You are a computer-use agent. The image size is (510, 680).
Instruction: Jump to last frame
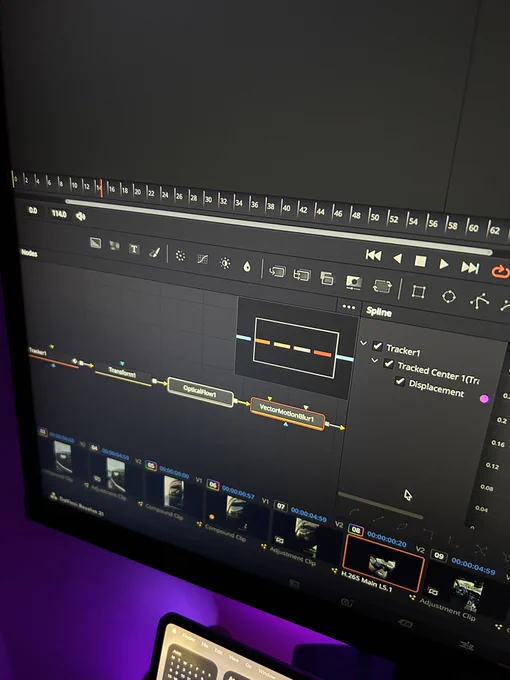(x=470, y=268)
